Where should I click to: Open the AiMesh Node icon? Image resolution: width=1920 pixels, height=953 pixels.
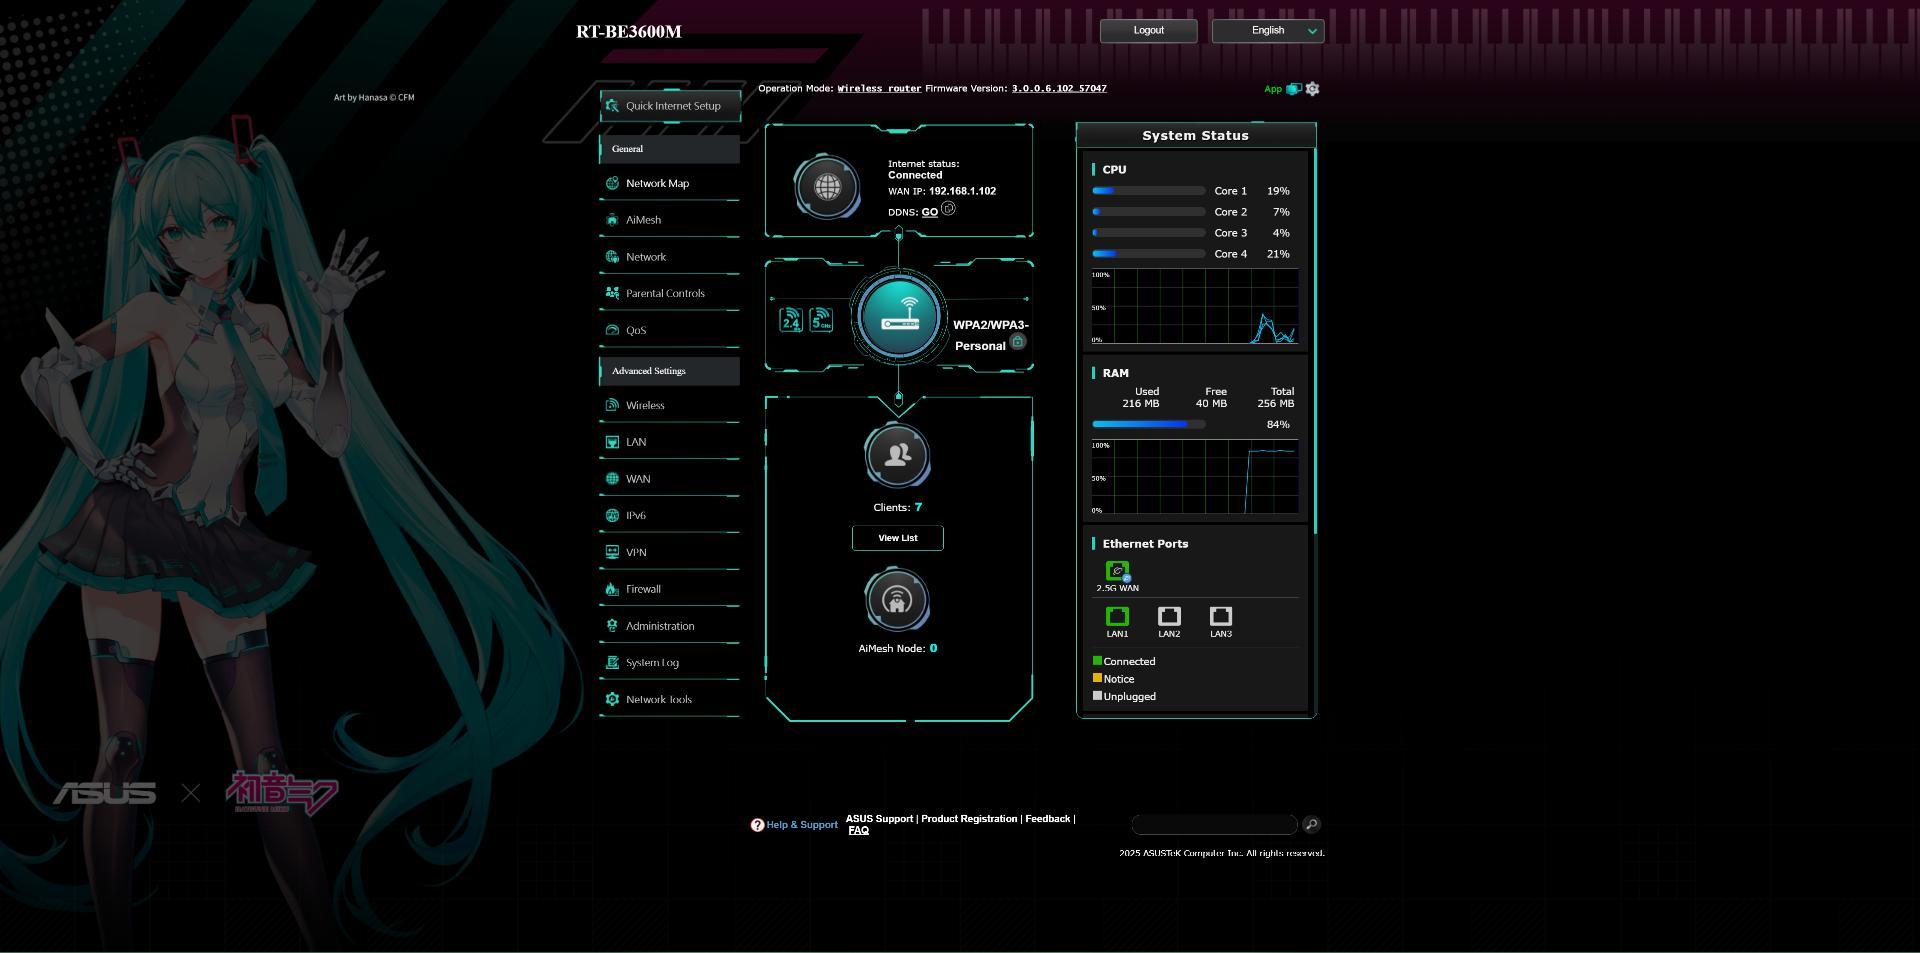coord(897,600)
